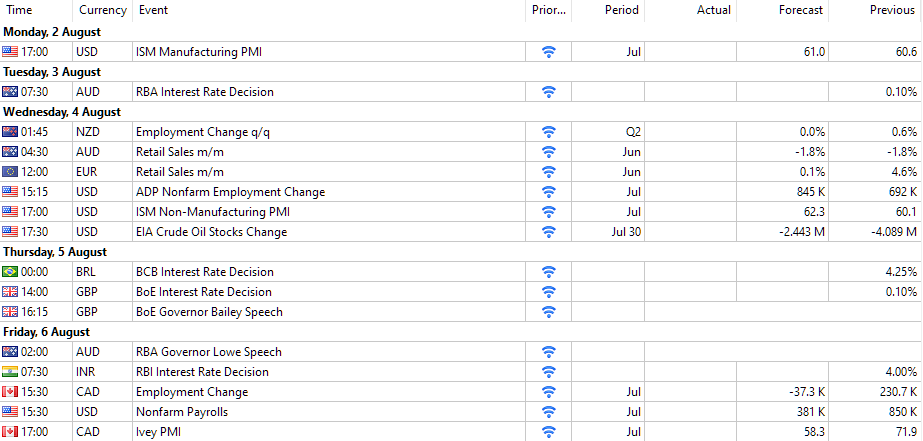Screen dimensions: 923x441
Task: Click priority icon for ISM Manufacturing PMI
Action: (548, 52)
